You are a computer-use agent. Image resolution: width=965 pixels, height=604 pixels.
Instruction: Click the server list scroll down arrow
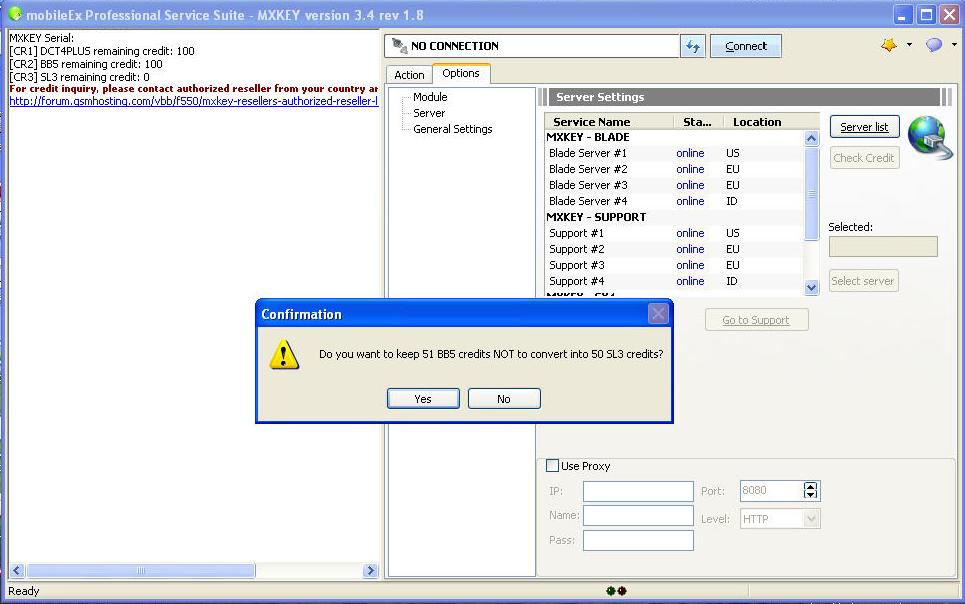click(x=811, y=288)
